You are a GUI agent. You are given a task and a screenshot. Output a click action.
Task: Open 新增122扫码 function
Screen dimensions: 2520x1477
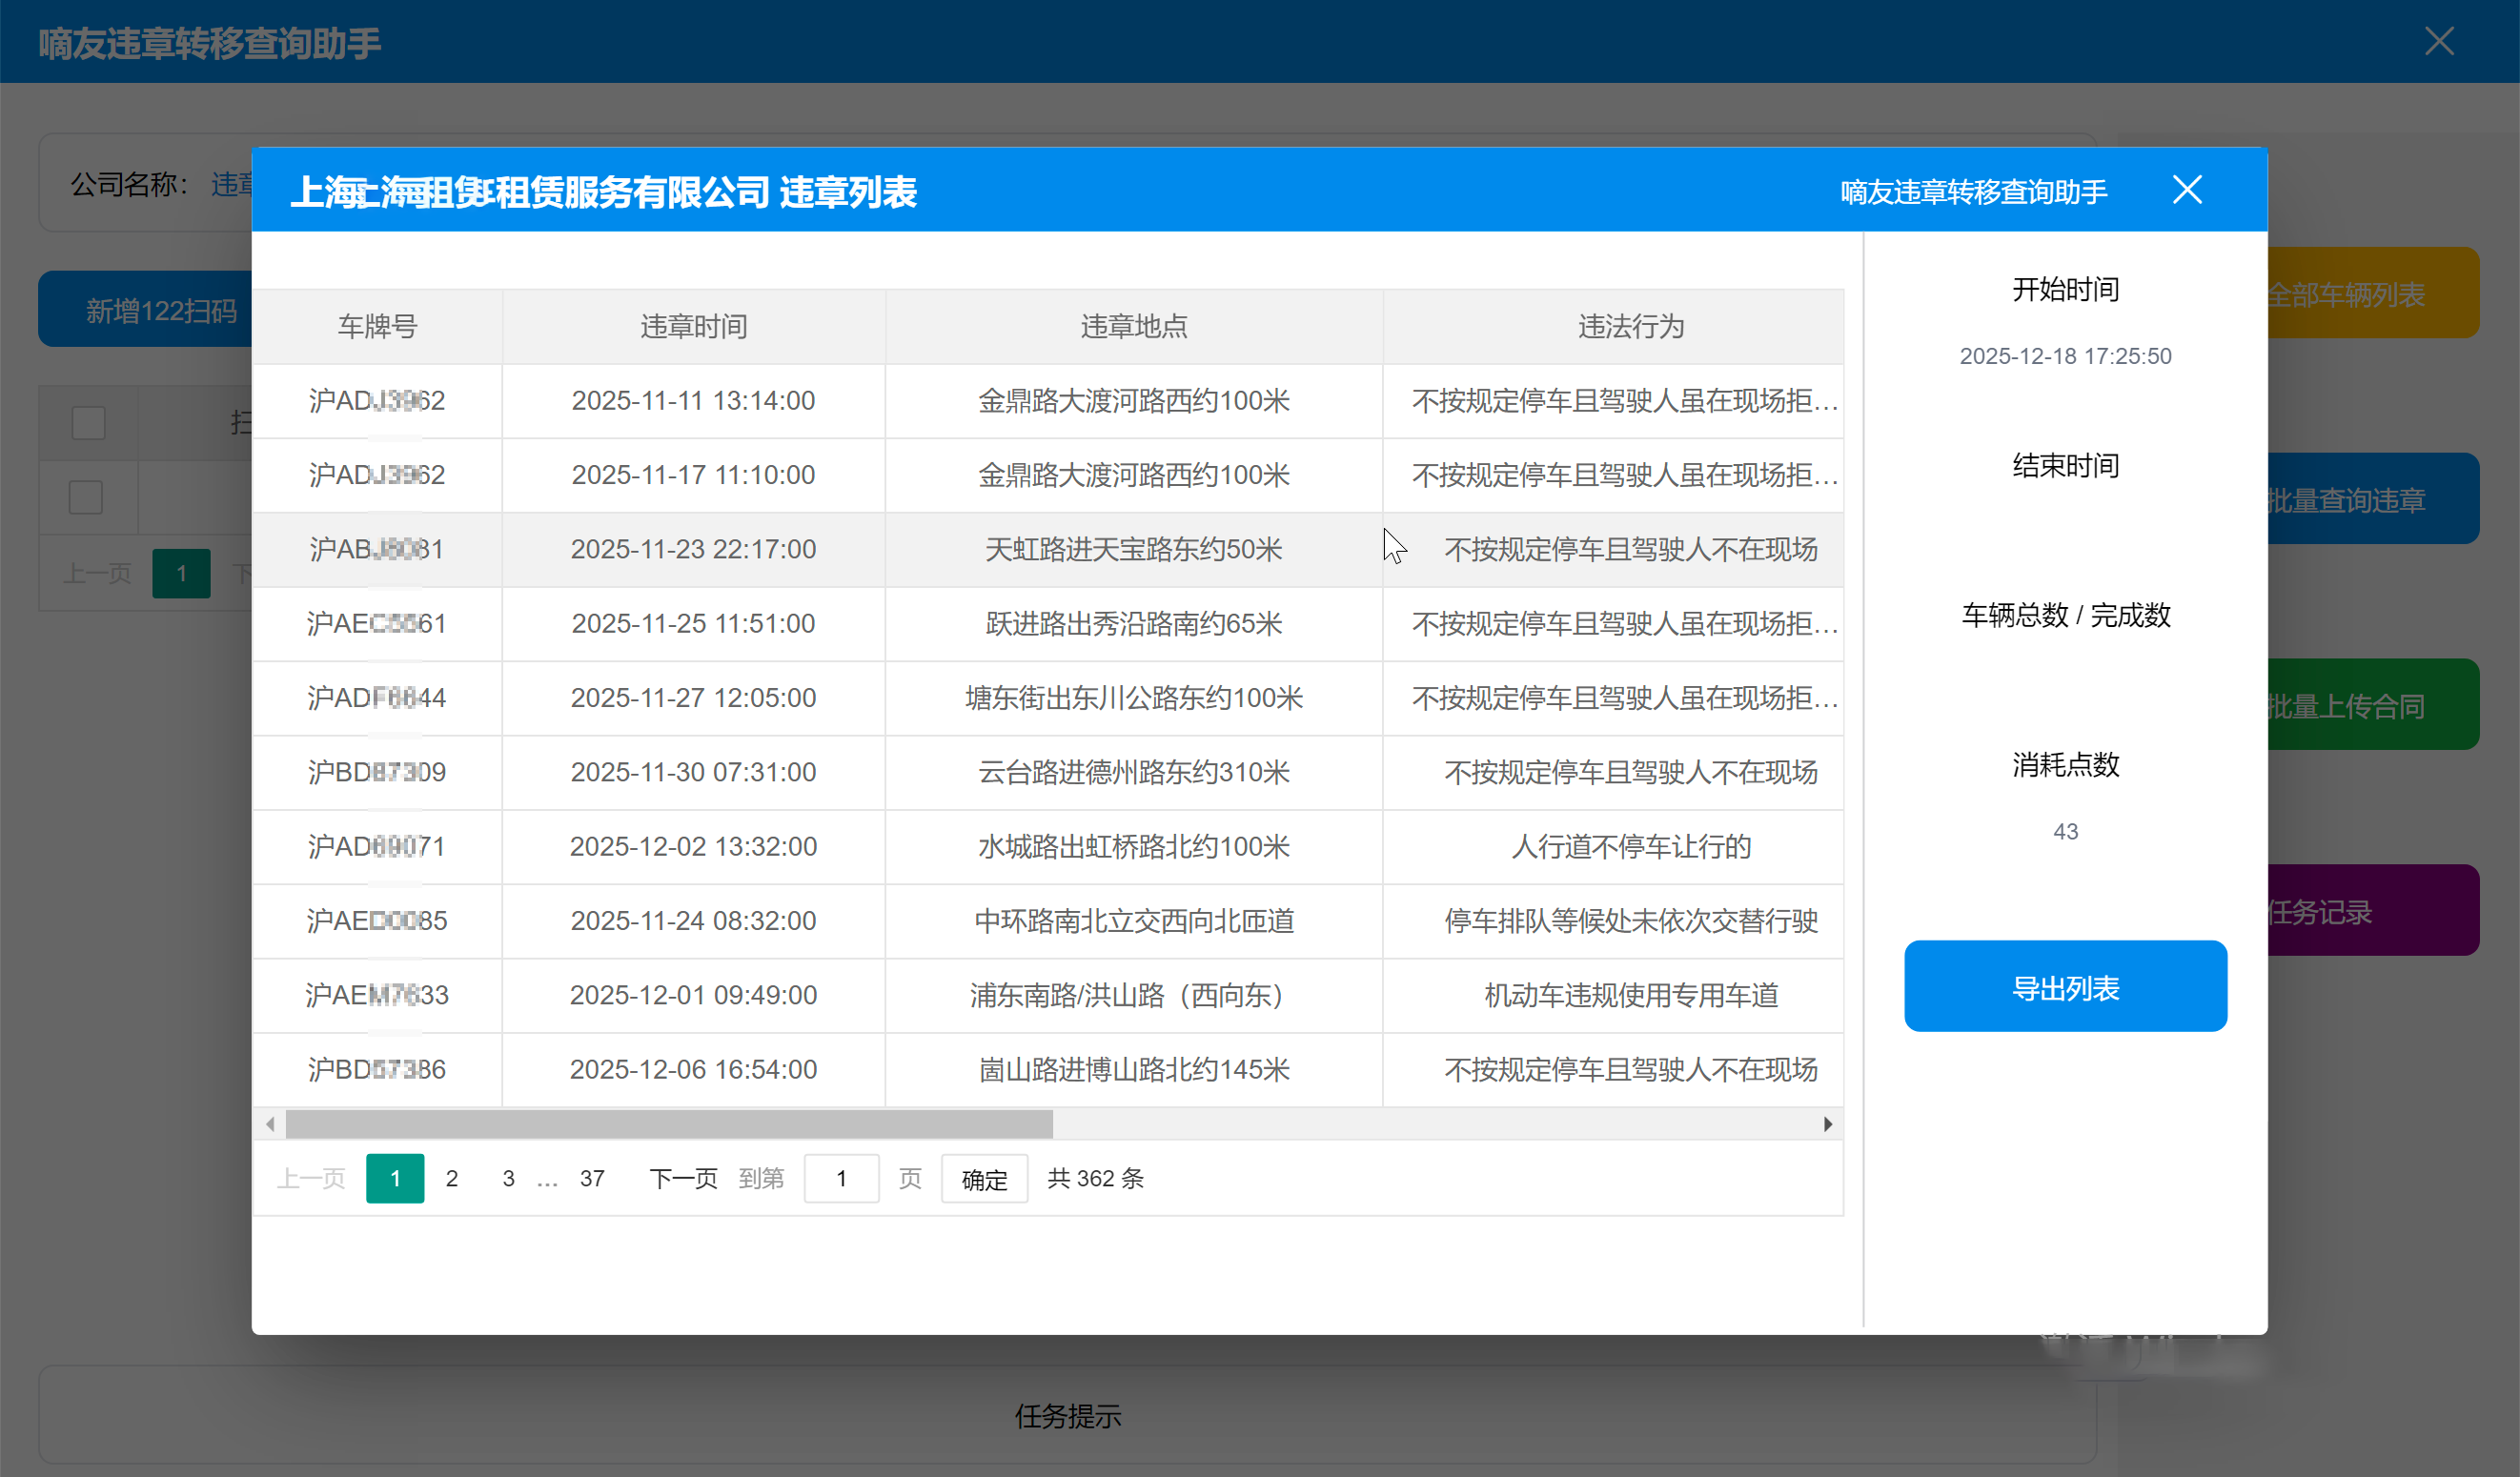[161, 310]
